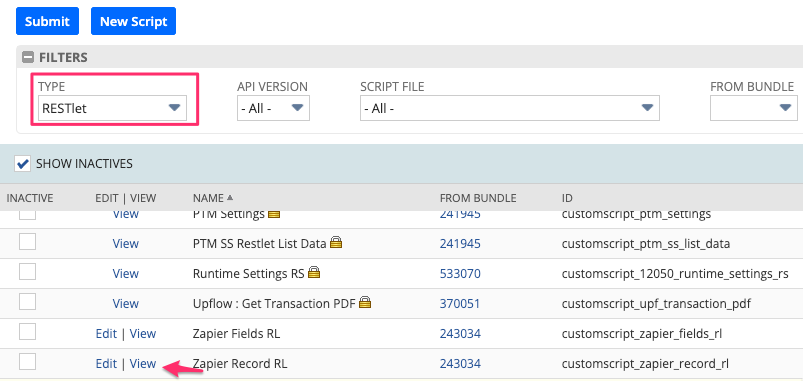Create a New Script
803x381 pixels.
coord(133,22)
